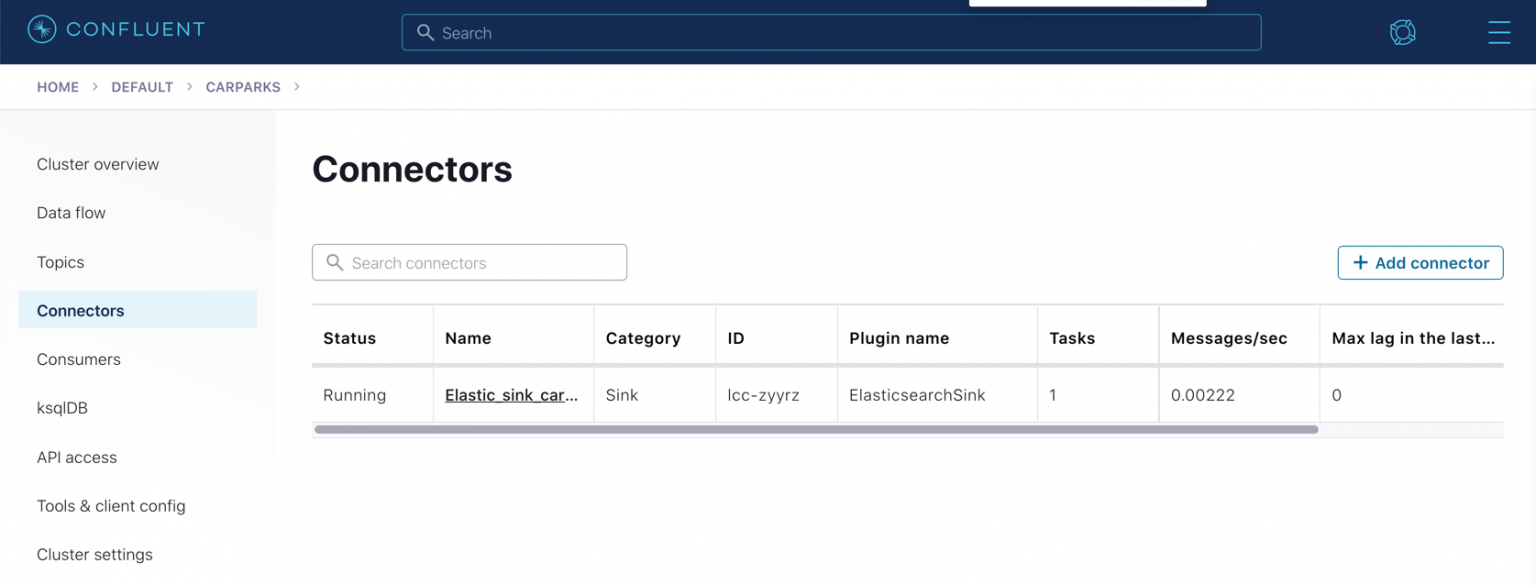
Task: Open Cluster settings
Action: click(94, 554)
